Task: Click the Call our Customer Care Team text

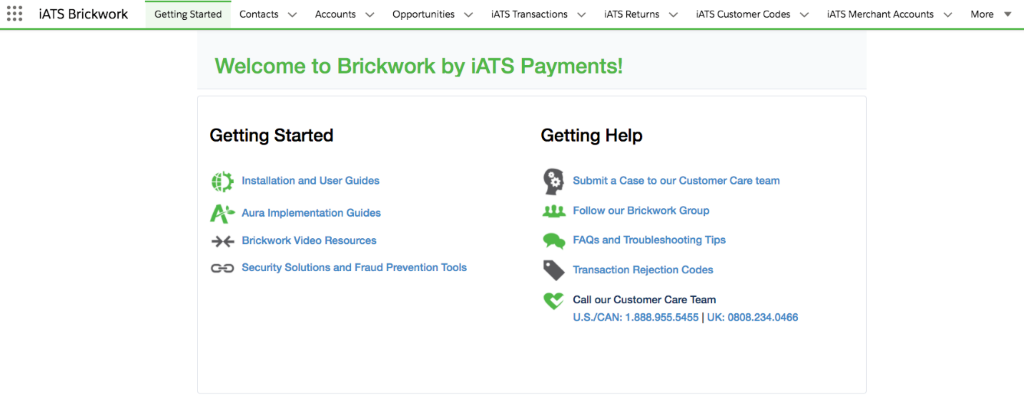Action: click(644, 300)
